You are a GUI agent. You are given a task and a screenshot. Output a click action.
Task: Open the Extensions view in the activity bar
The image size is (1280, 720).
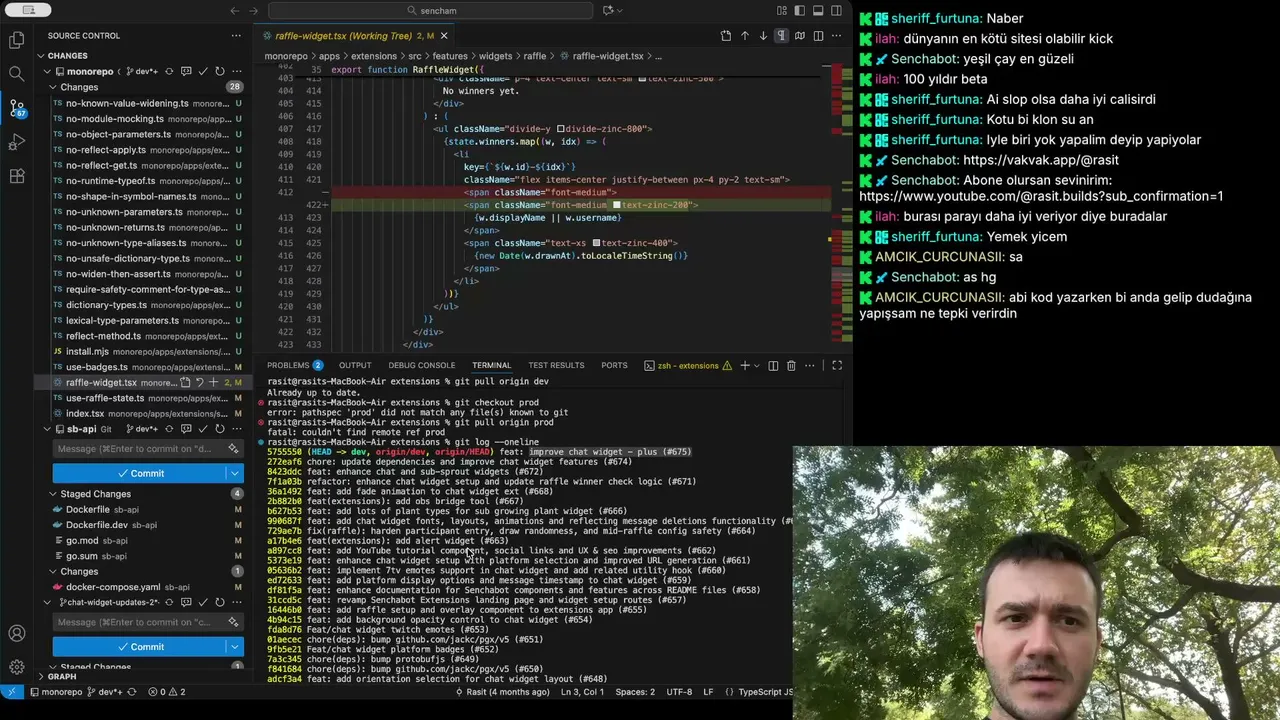[16, 176]
